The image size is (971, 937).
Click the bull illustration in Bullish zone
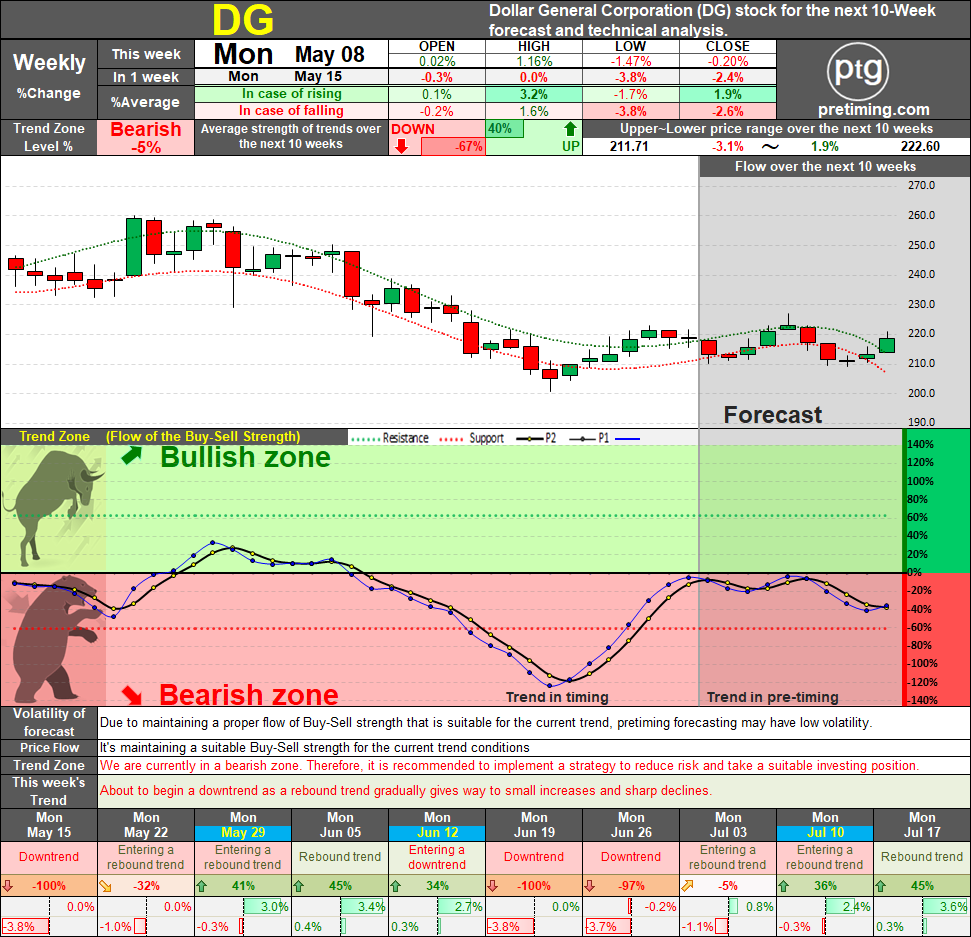(x=53, y=508)
